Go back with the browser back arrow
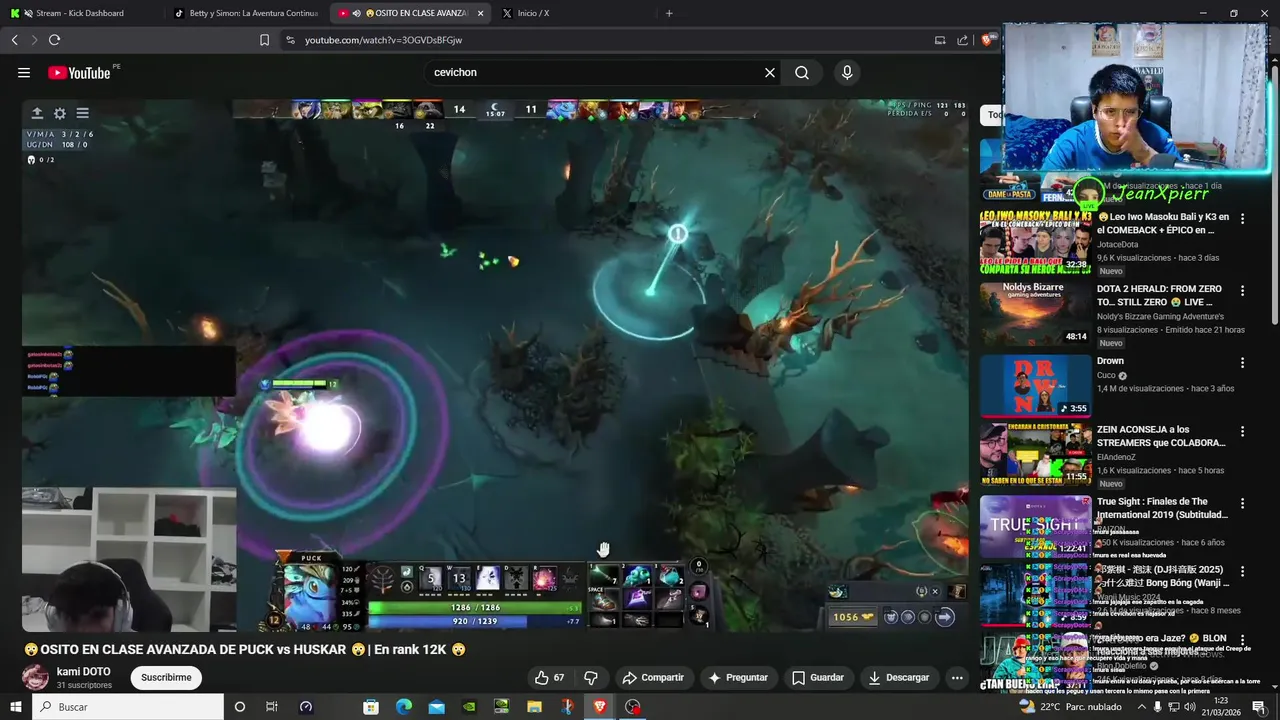 (x=14, y=40)
